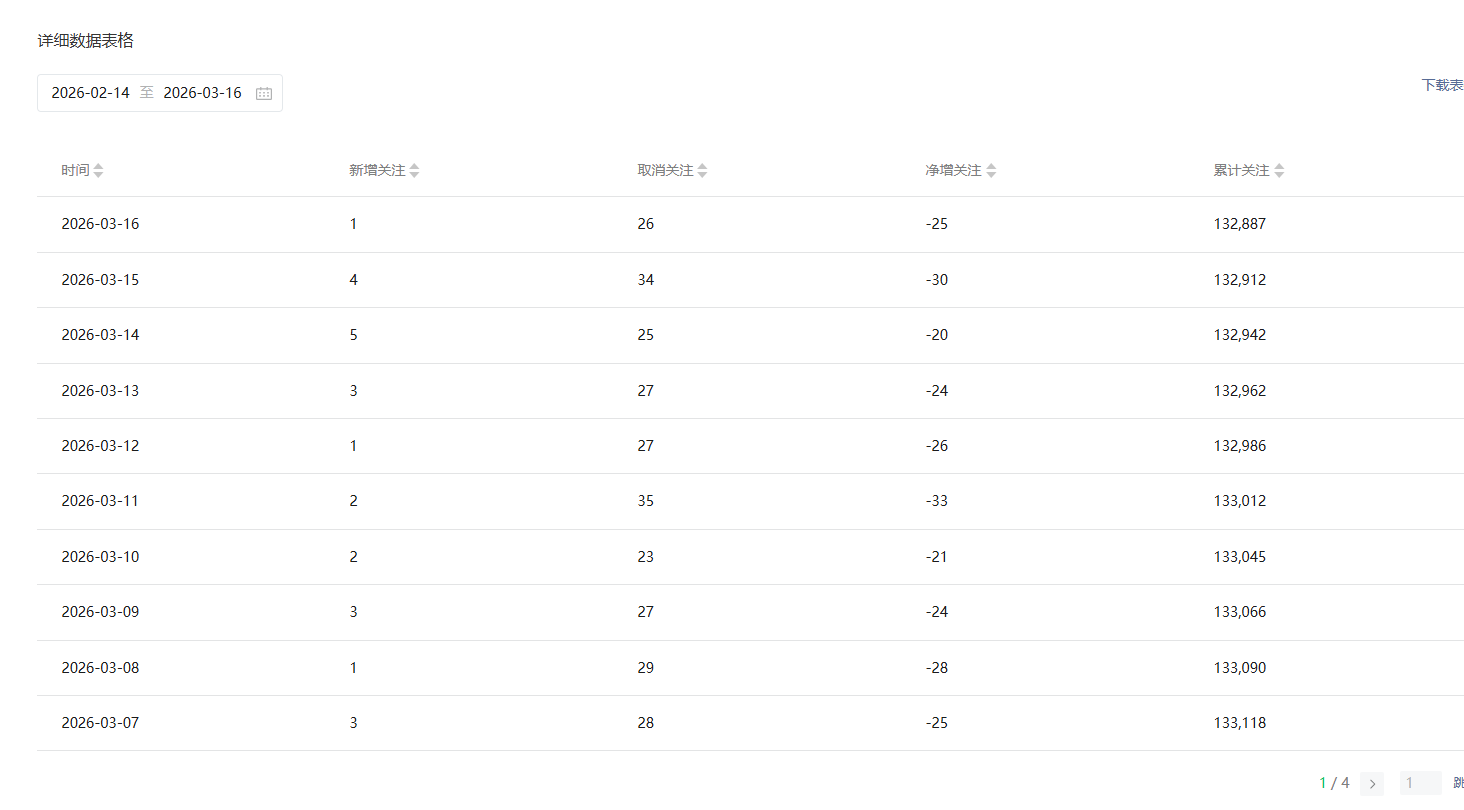Select the 2026-03-11 table row date
The height and width of the screenshot is (810, 1464).
click(100, 501)
